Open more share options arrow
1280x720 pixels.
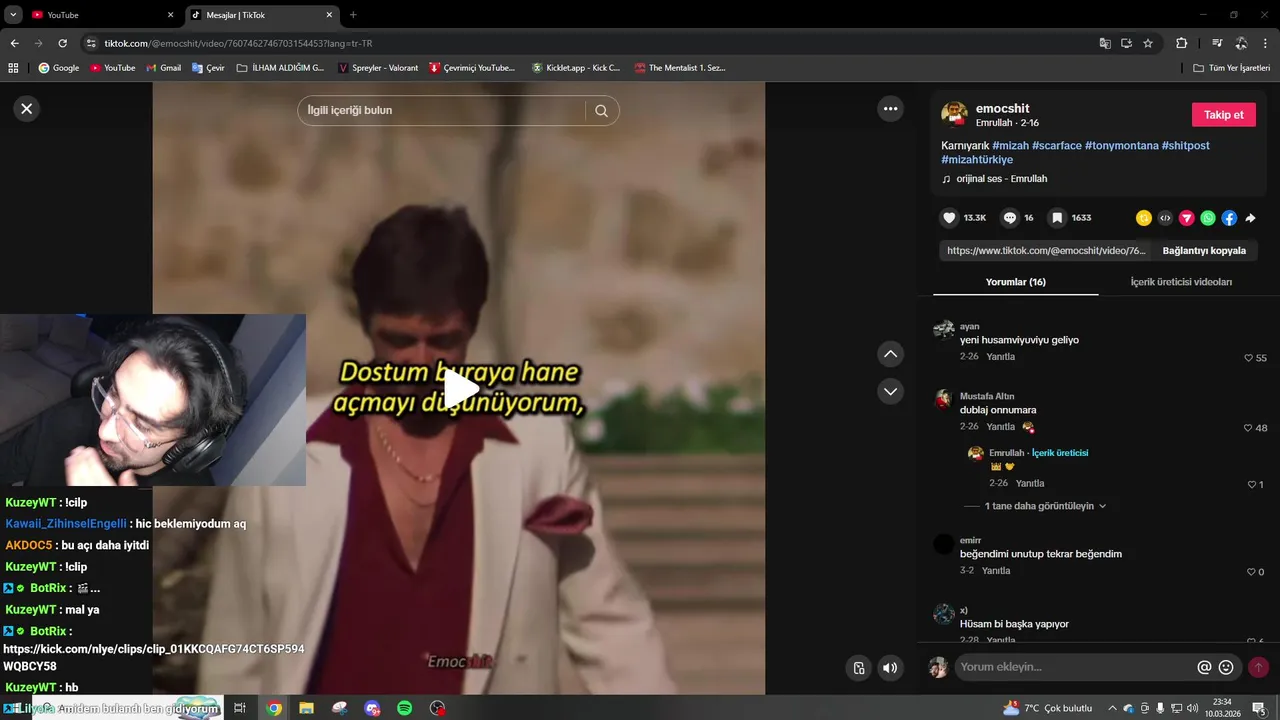point(1250,218)
